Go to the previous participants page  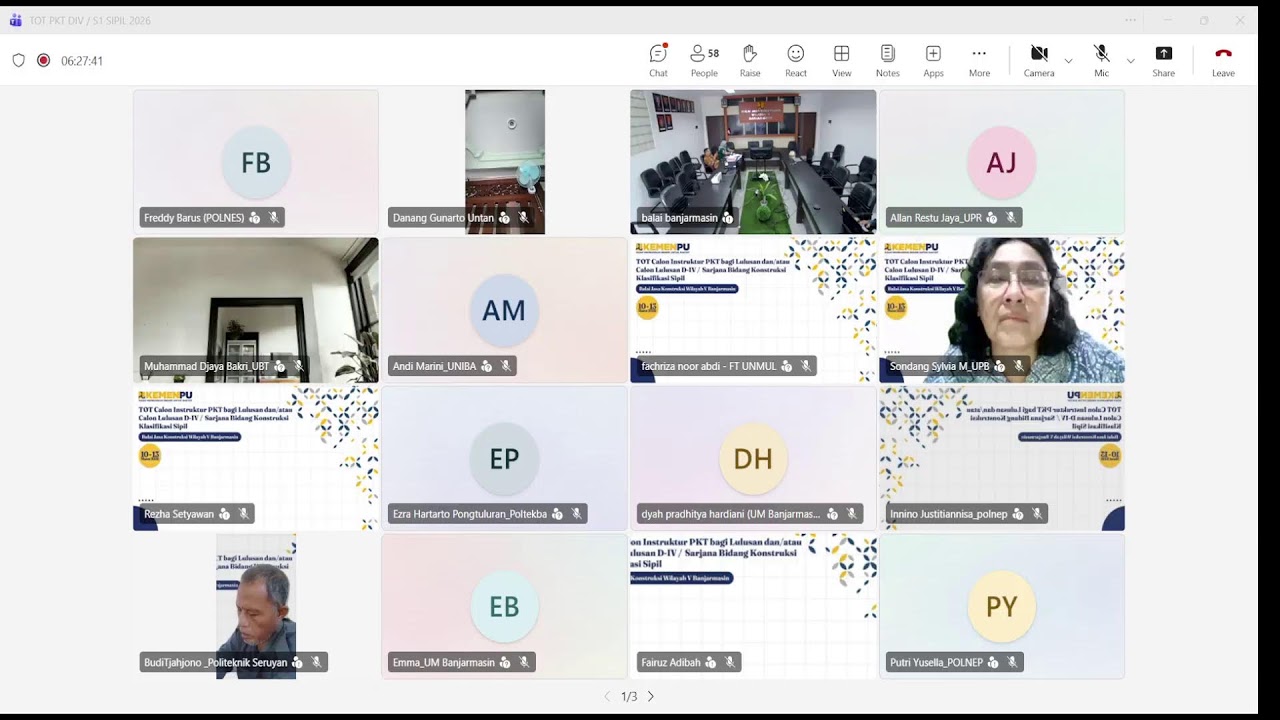point(607,696)
